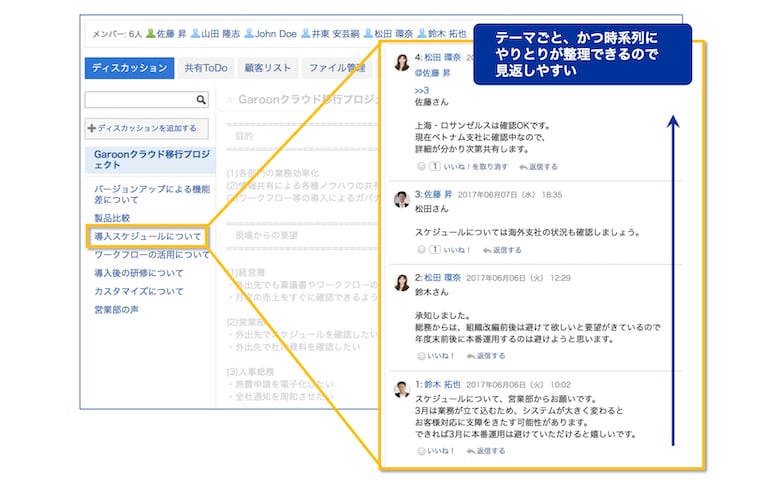Click smiley reaction icon on comment 3
The image size is (780, 480).
click(x=421, y=250)
